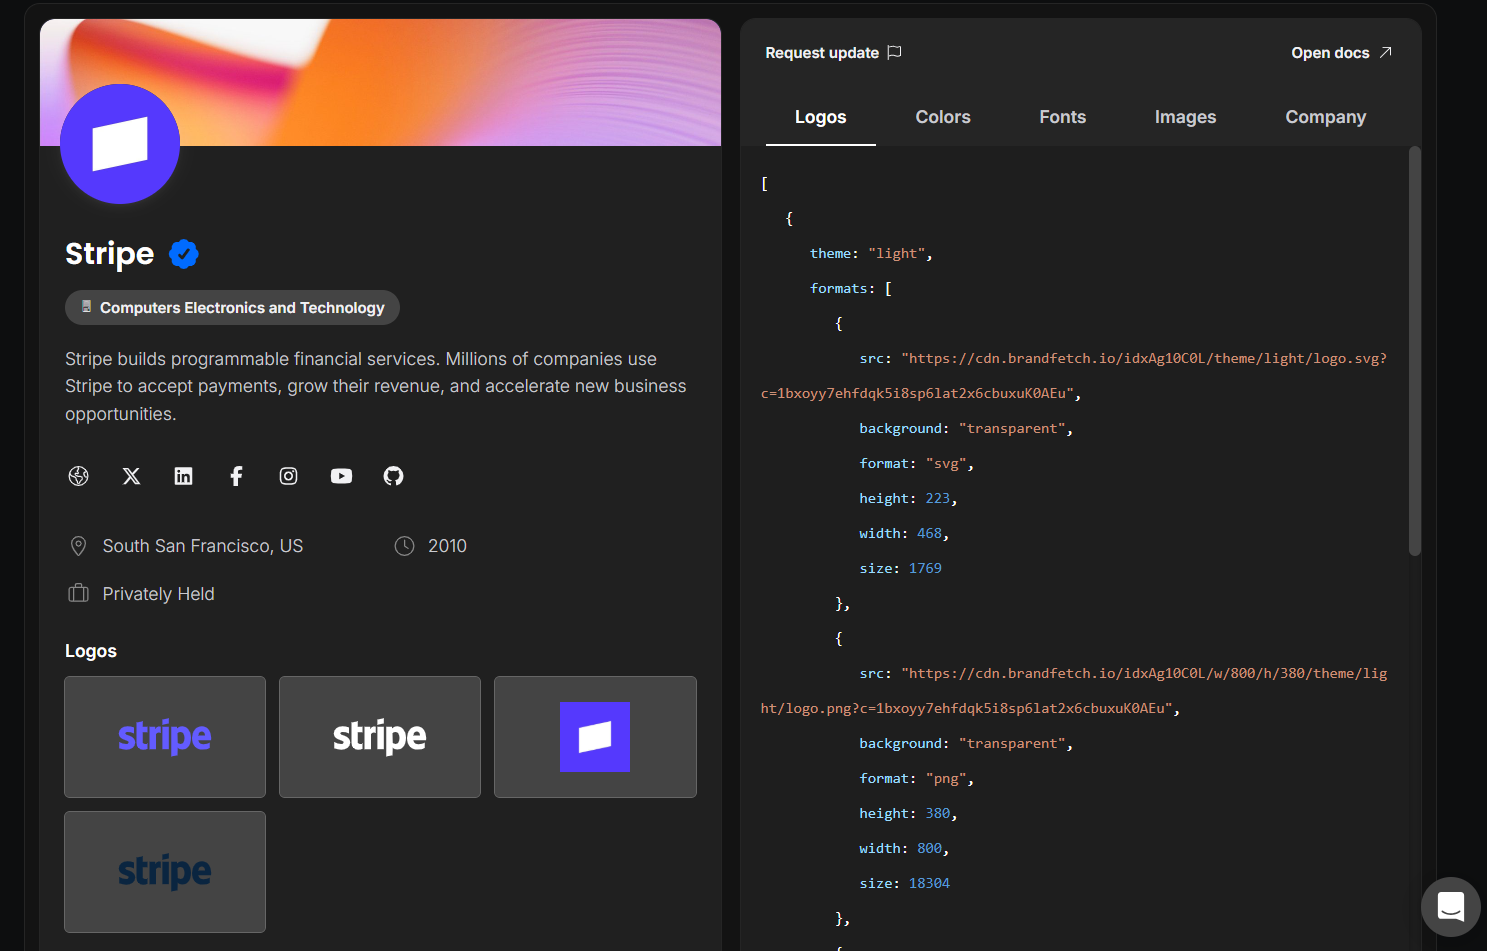Click the format "svg" value

(946, 463)
